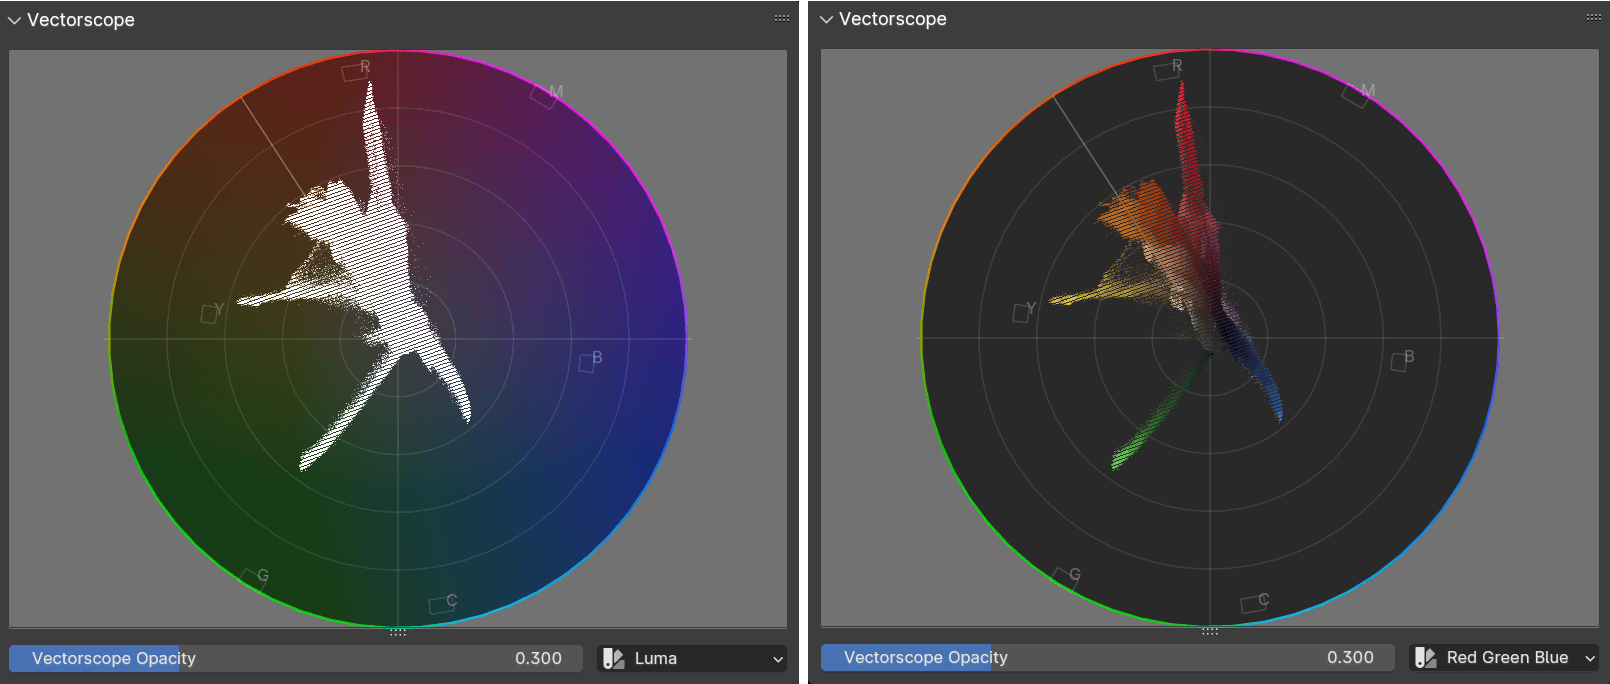Image resolution: width=1610 pixels, height=684 pixels.
Task: Click the B target box in left vectorscope
Action: click(x=587, y=363)
